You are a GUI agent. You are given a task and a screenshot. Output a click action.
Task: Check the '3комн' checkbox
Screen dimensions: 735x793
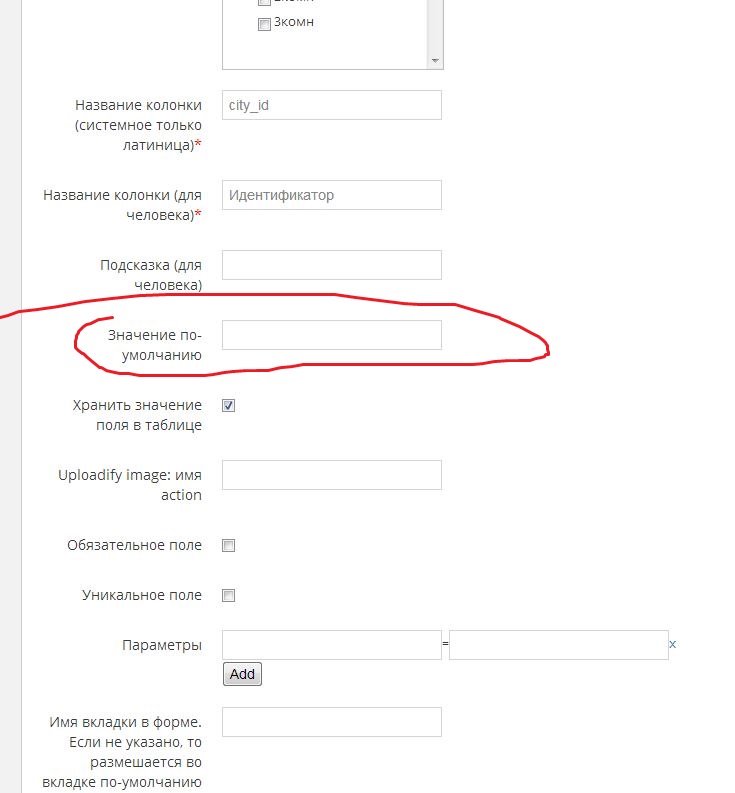tap(264, 25)
